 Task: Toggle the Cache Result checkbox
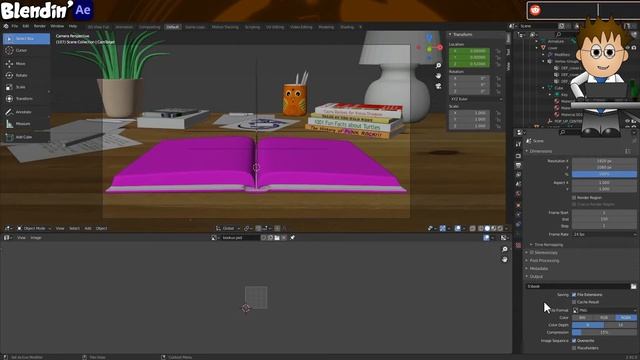click(x=574, y=302)
